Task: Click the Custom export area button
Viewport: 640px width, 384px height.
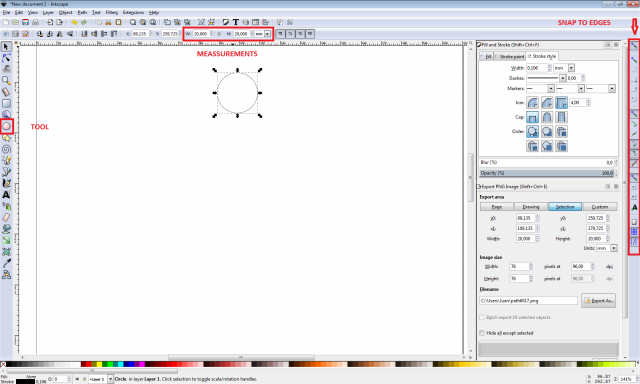Action: point(600,207)
